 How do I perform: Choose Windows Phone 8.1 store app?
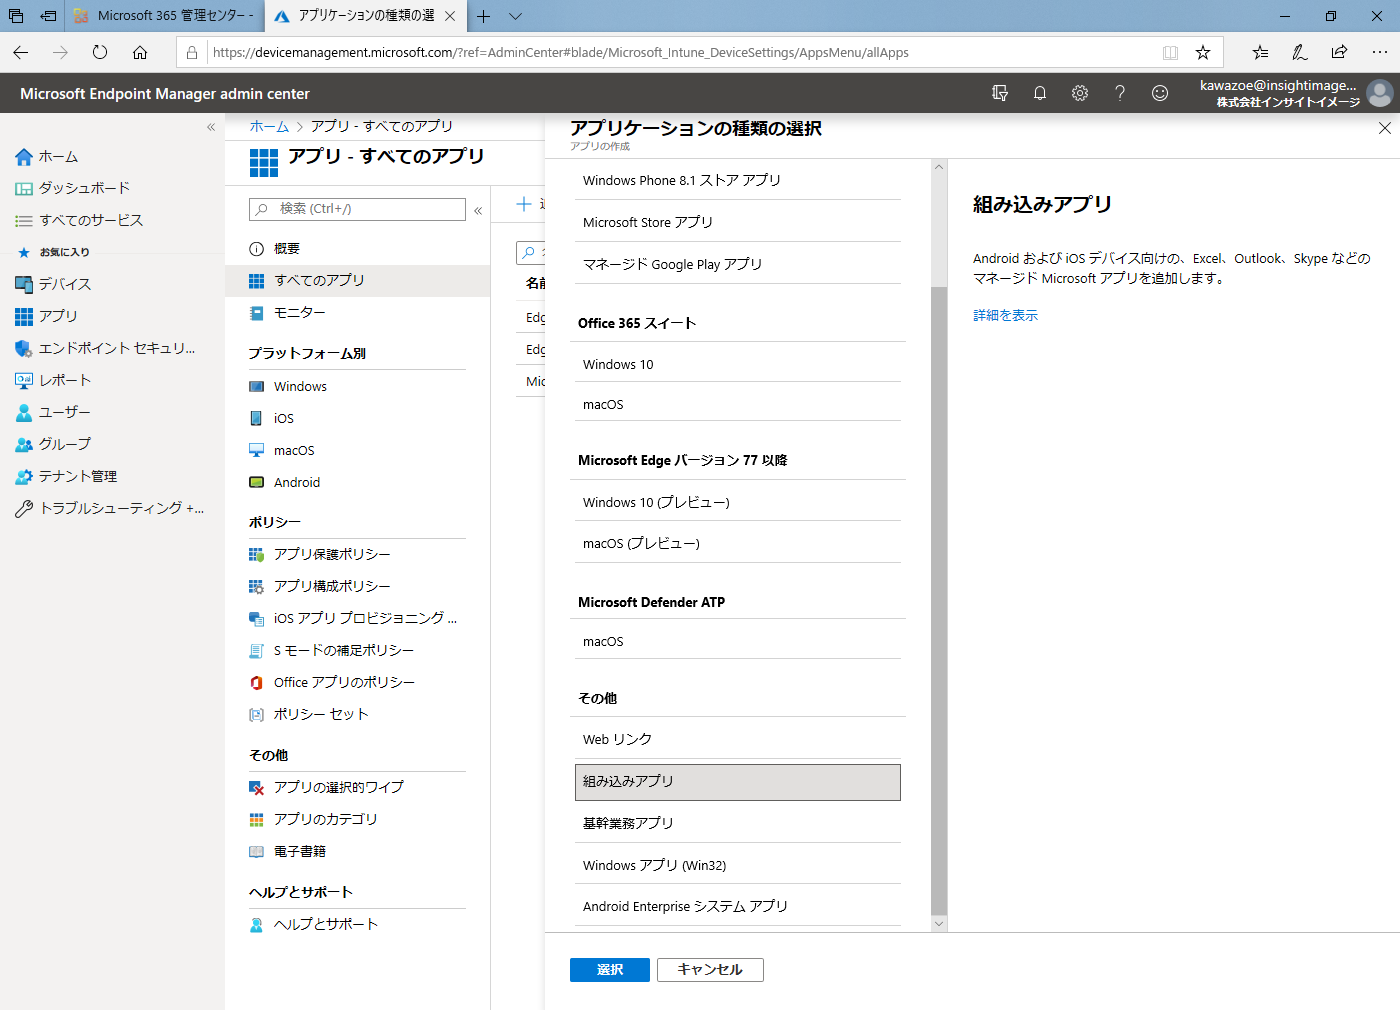point(738,181)
